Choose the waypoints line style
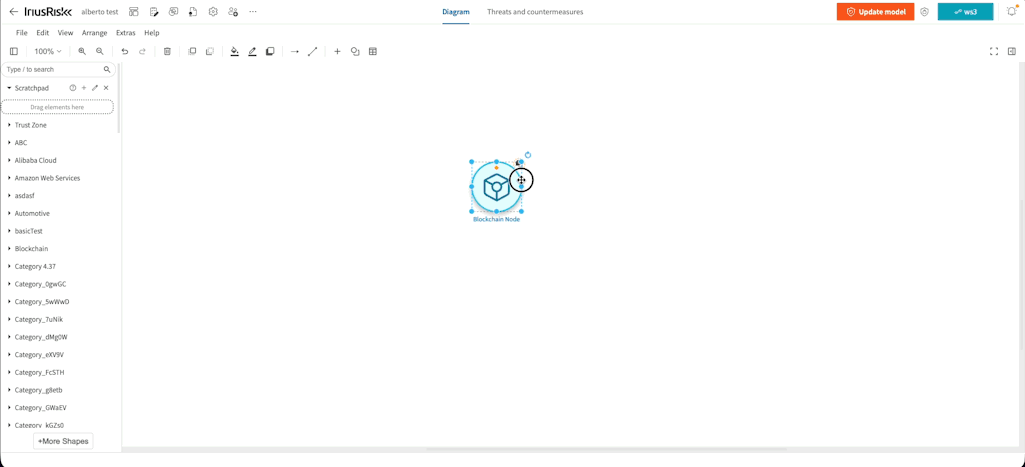 pos(312,51)
